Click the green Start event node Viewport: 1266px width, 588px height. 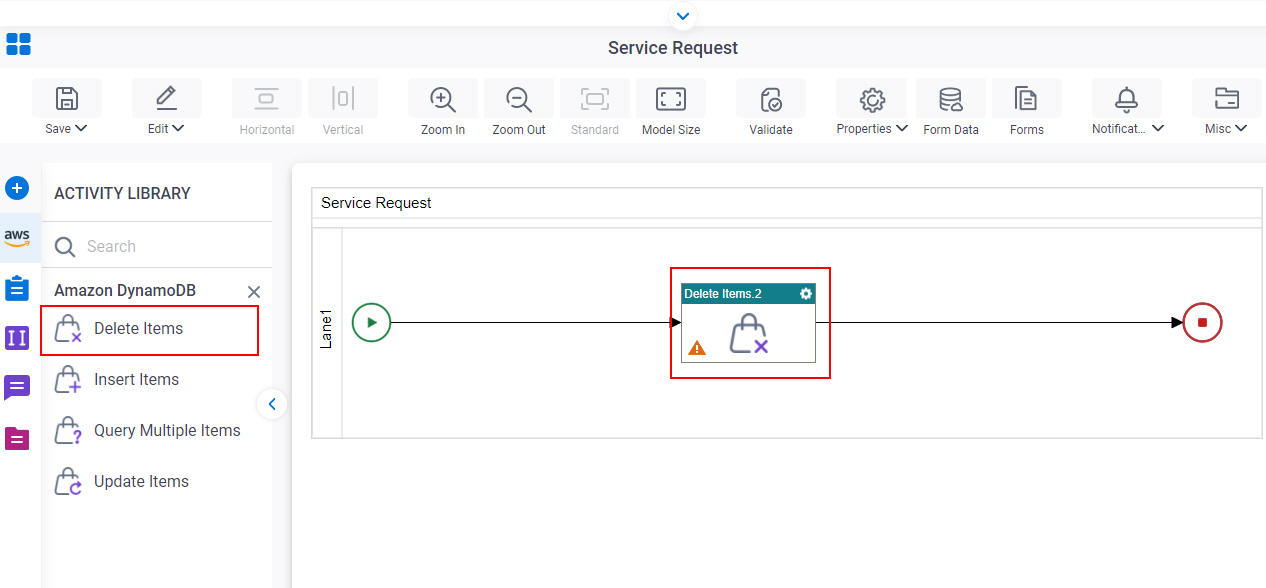[371, 322]
